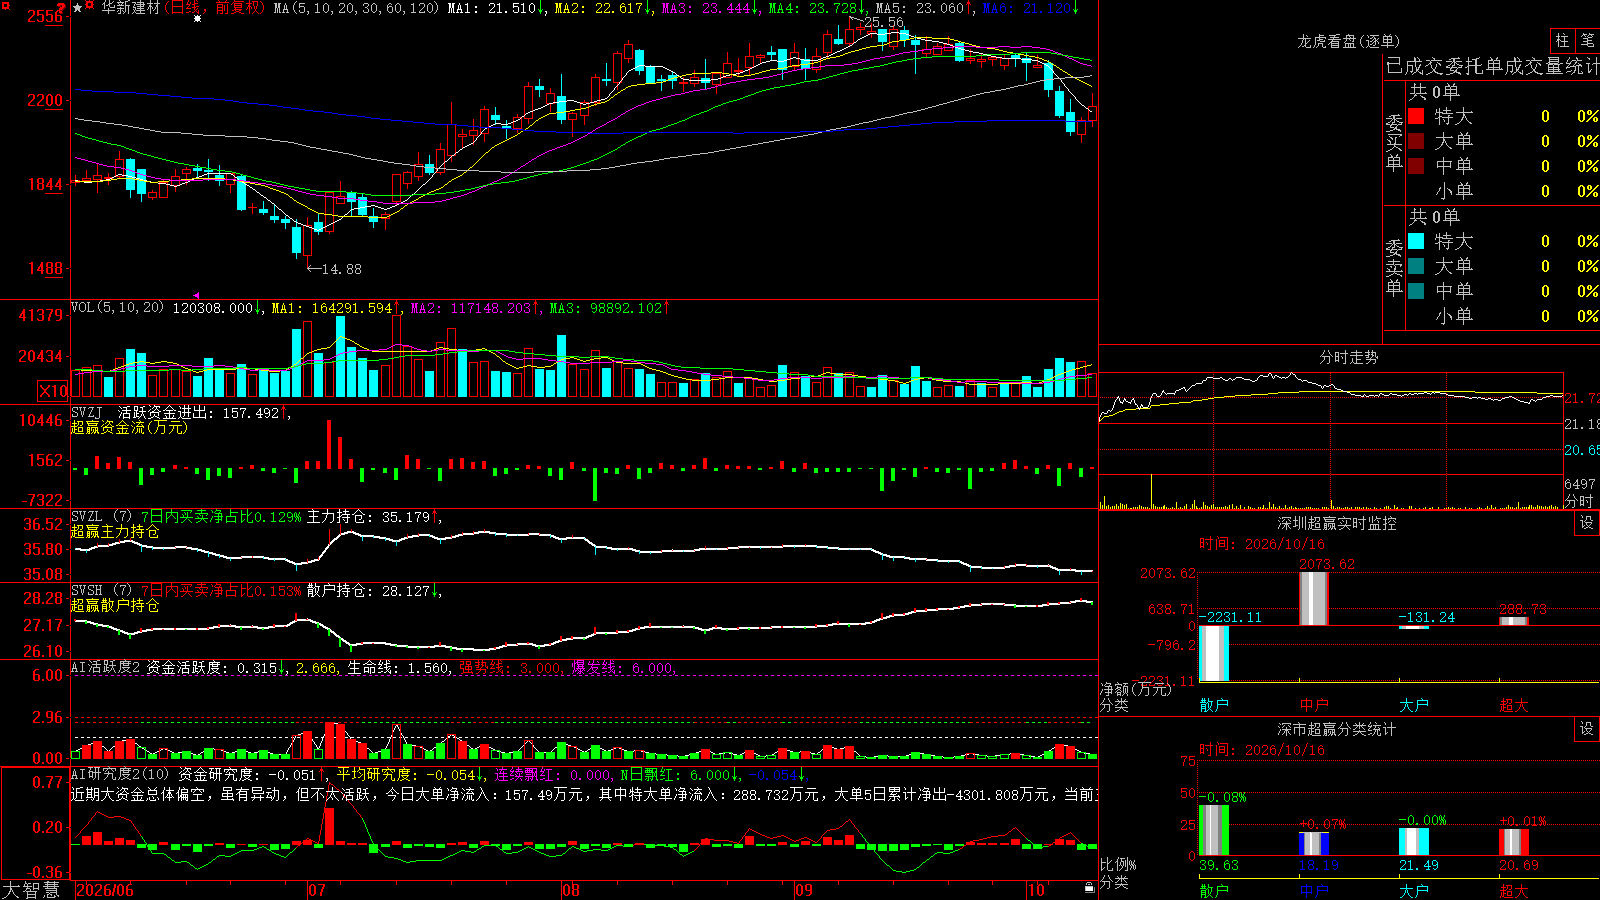Click the 25.56 high price annotation
Viewport: 1600px width, 900px height.
click(883, 22)
